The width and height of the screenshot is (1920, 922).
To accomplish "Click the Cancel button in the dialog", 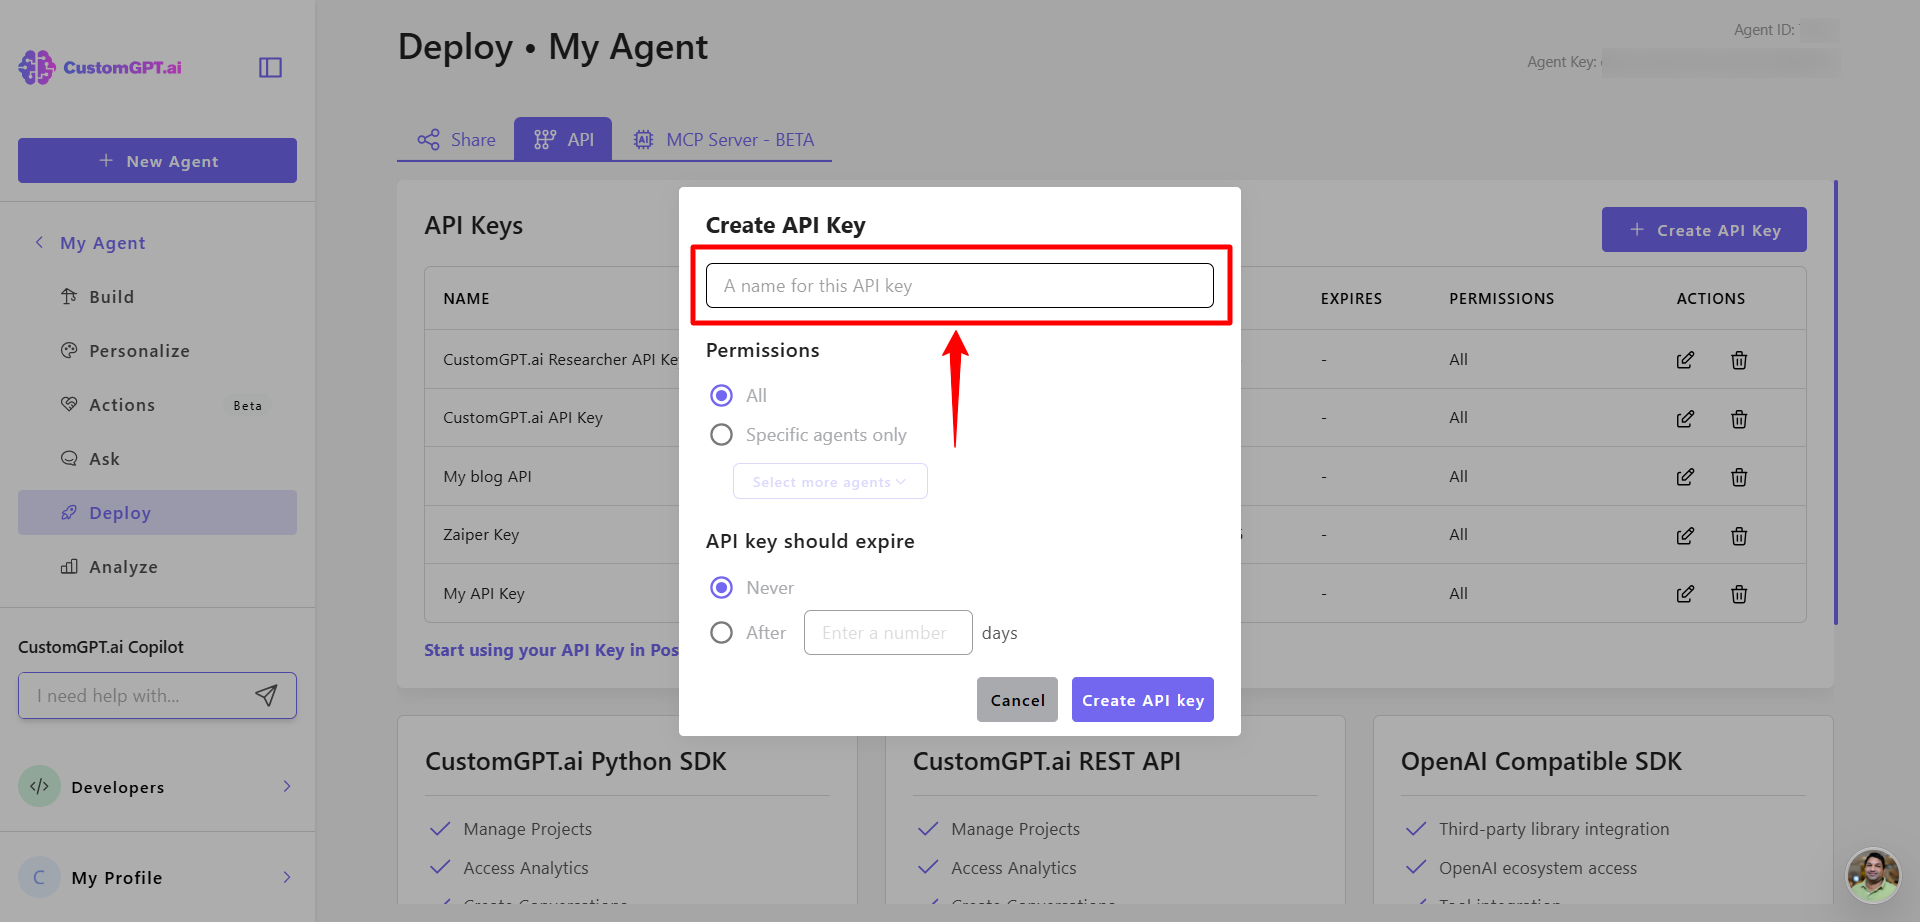I will click(1017, 700).
